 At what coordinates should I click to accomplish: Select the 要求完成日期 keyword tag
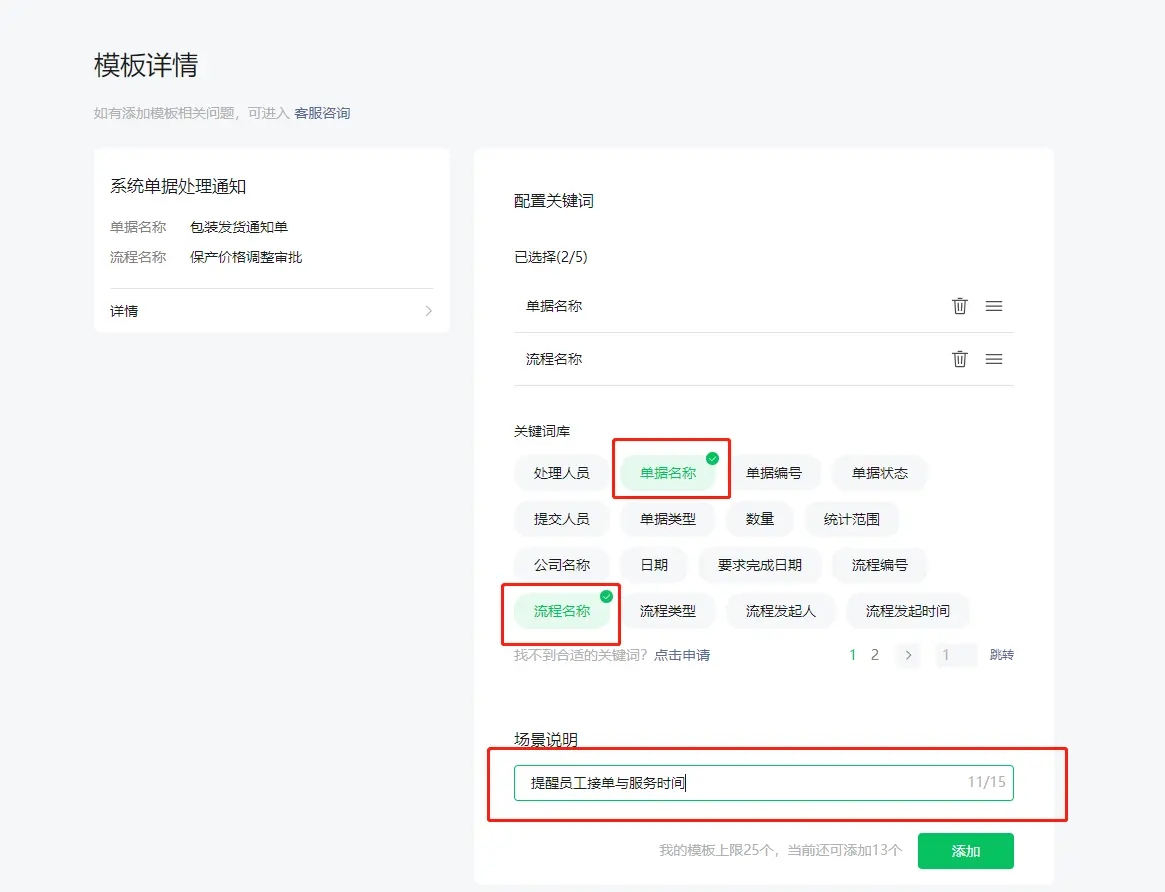point(759,565)
